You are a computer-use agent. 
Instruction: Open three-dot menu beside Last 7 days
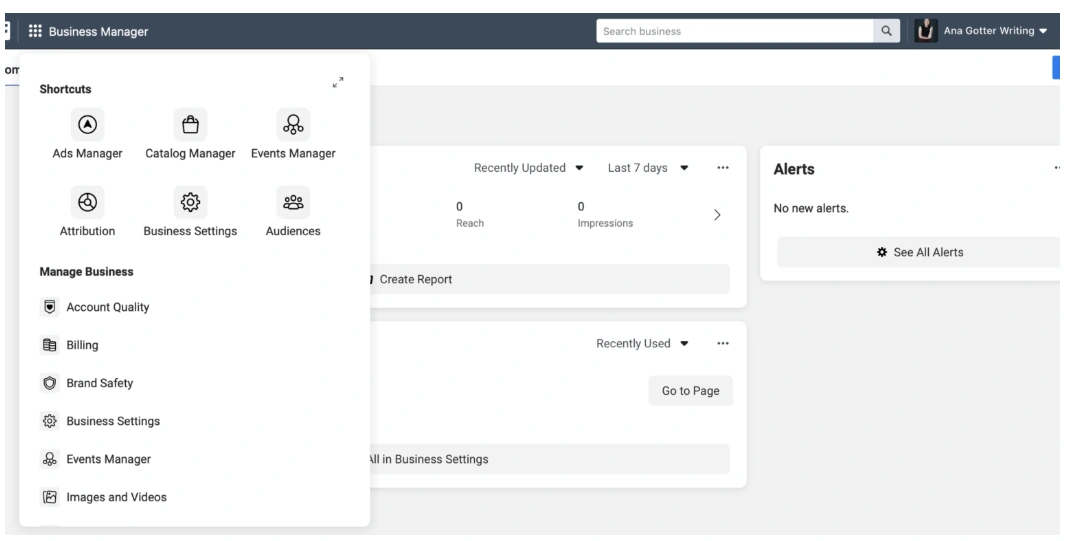(x=723, y=168)
